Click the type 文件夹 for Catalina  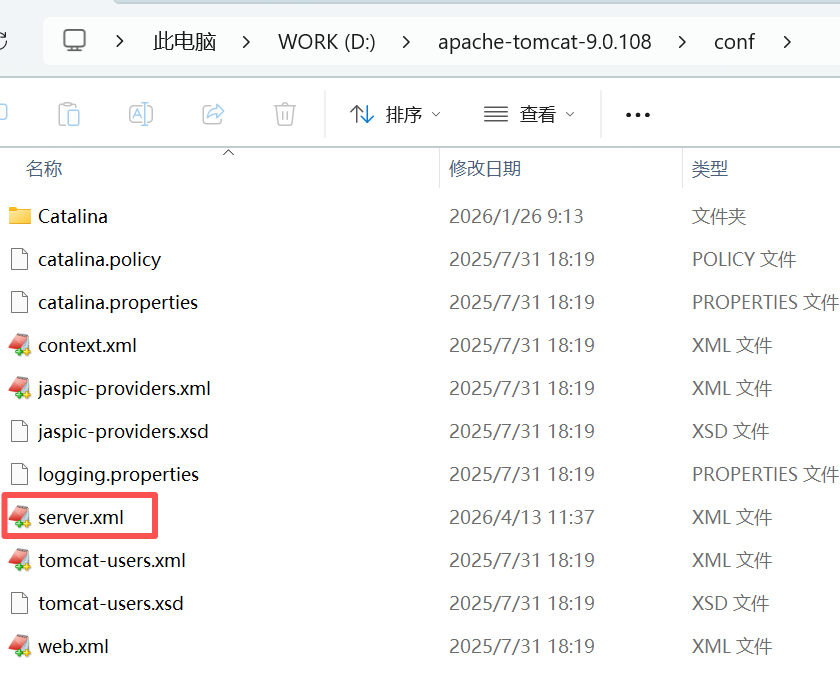(719, 216)
